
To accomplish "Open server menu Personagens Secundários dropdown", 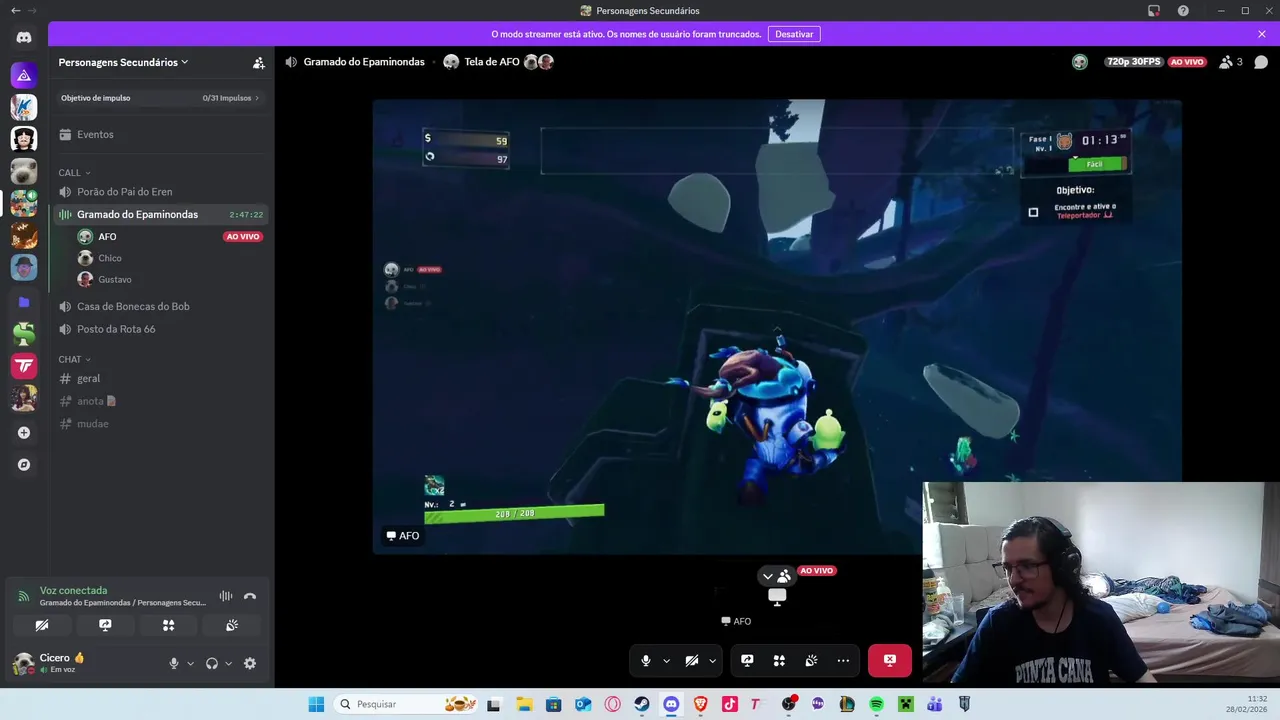I will pos(123,62).
